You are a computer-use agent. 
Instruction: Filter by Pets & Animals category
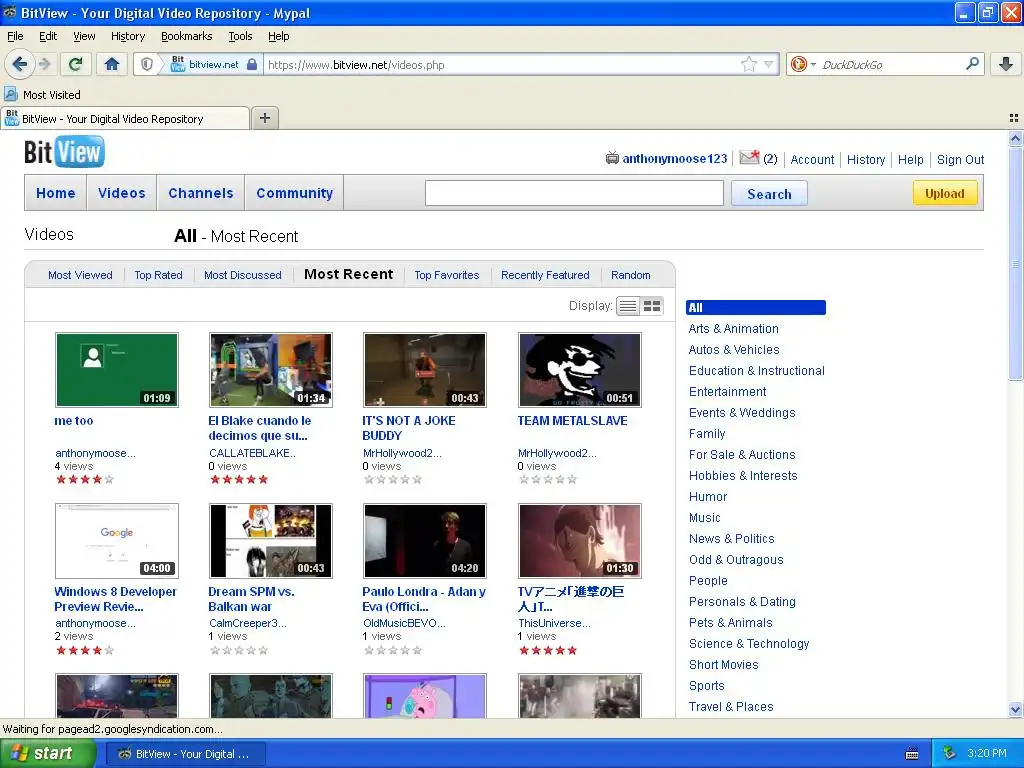click(731, 622)
